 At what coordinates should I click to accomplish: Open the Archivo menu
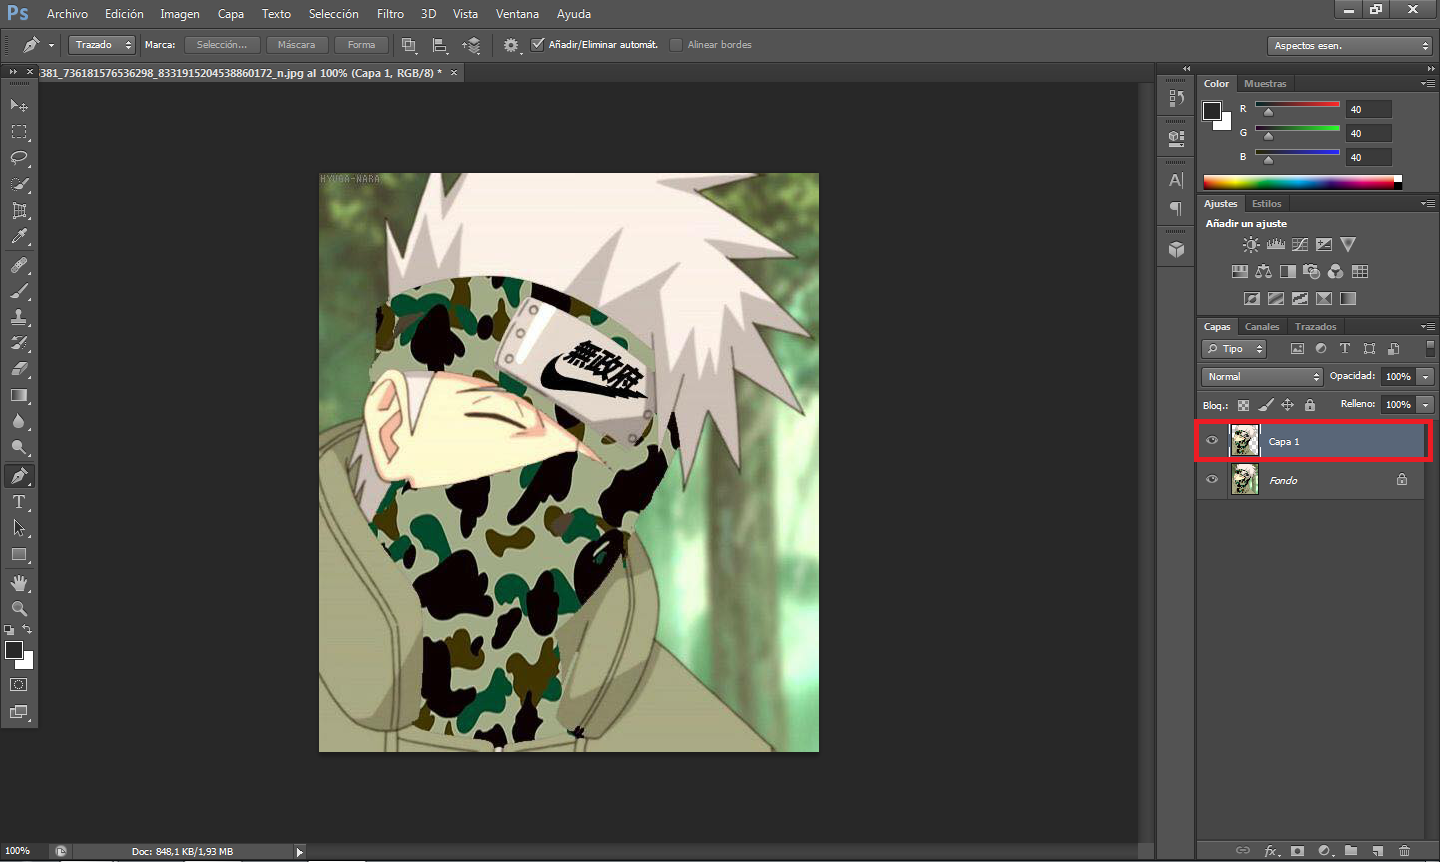(x=67, y=14)
